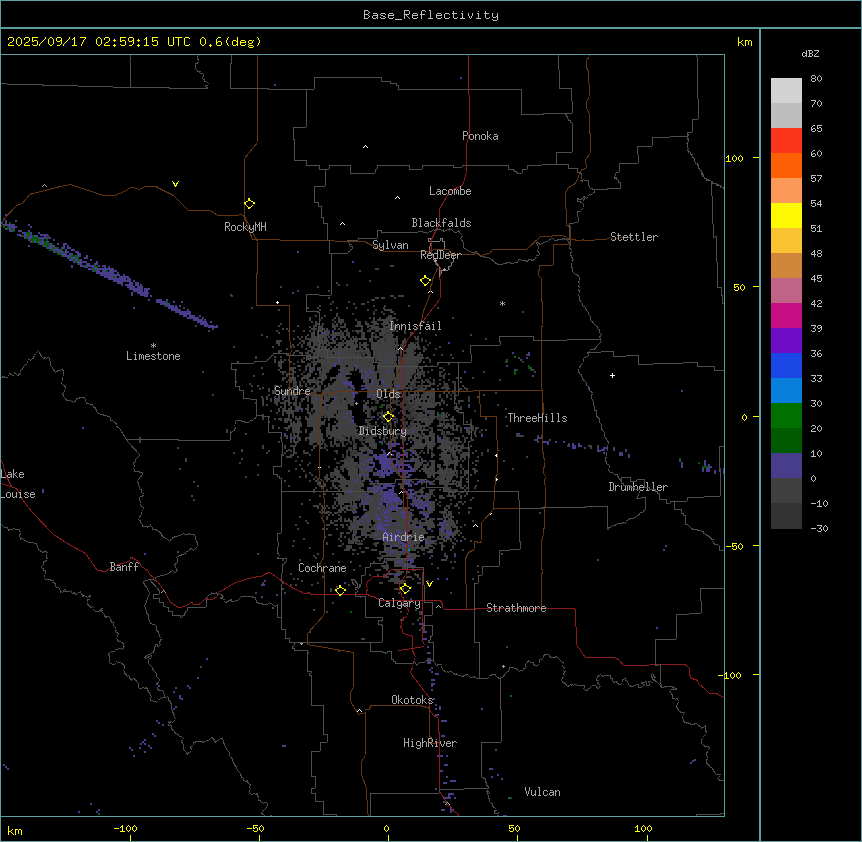Click the asterisk marker above Limestone
The width and height of the screenshot is (862, 842).
click(153, 345)
